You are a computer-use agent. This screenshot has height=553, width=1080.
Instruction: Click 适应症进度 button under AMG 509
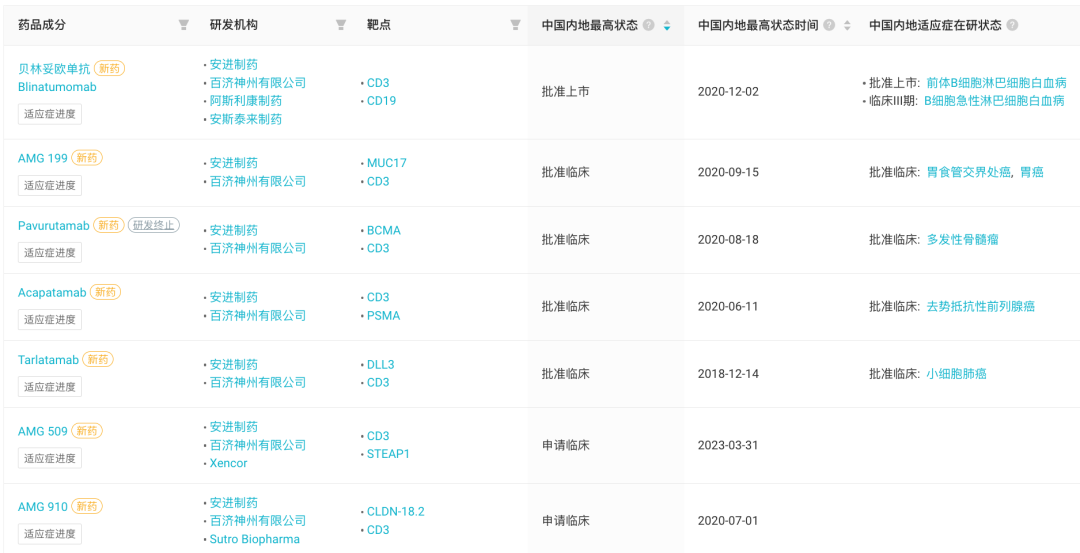click(50, 458)
